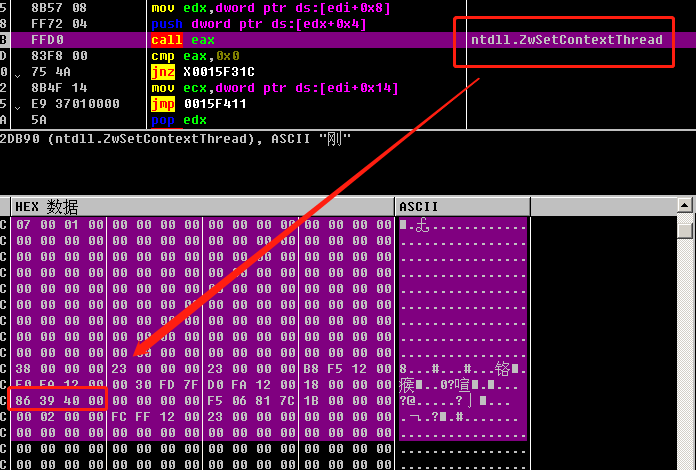Select the "mov ecx,dword ptr ds:[edi+0x14]" instruction
Viewport: 696px width, 470px height.
275,88
